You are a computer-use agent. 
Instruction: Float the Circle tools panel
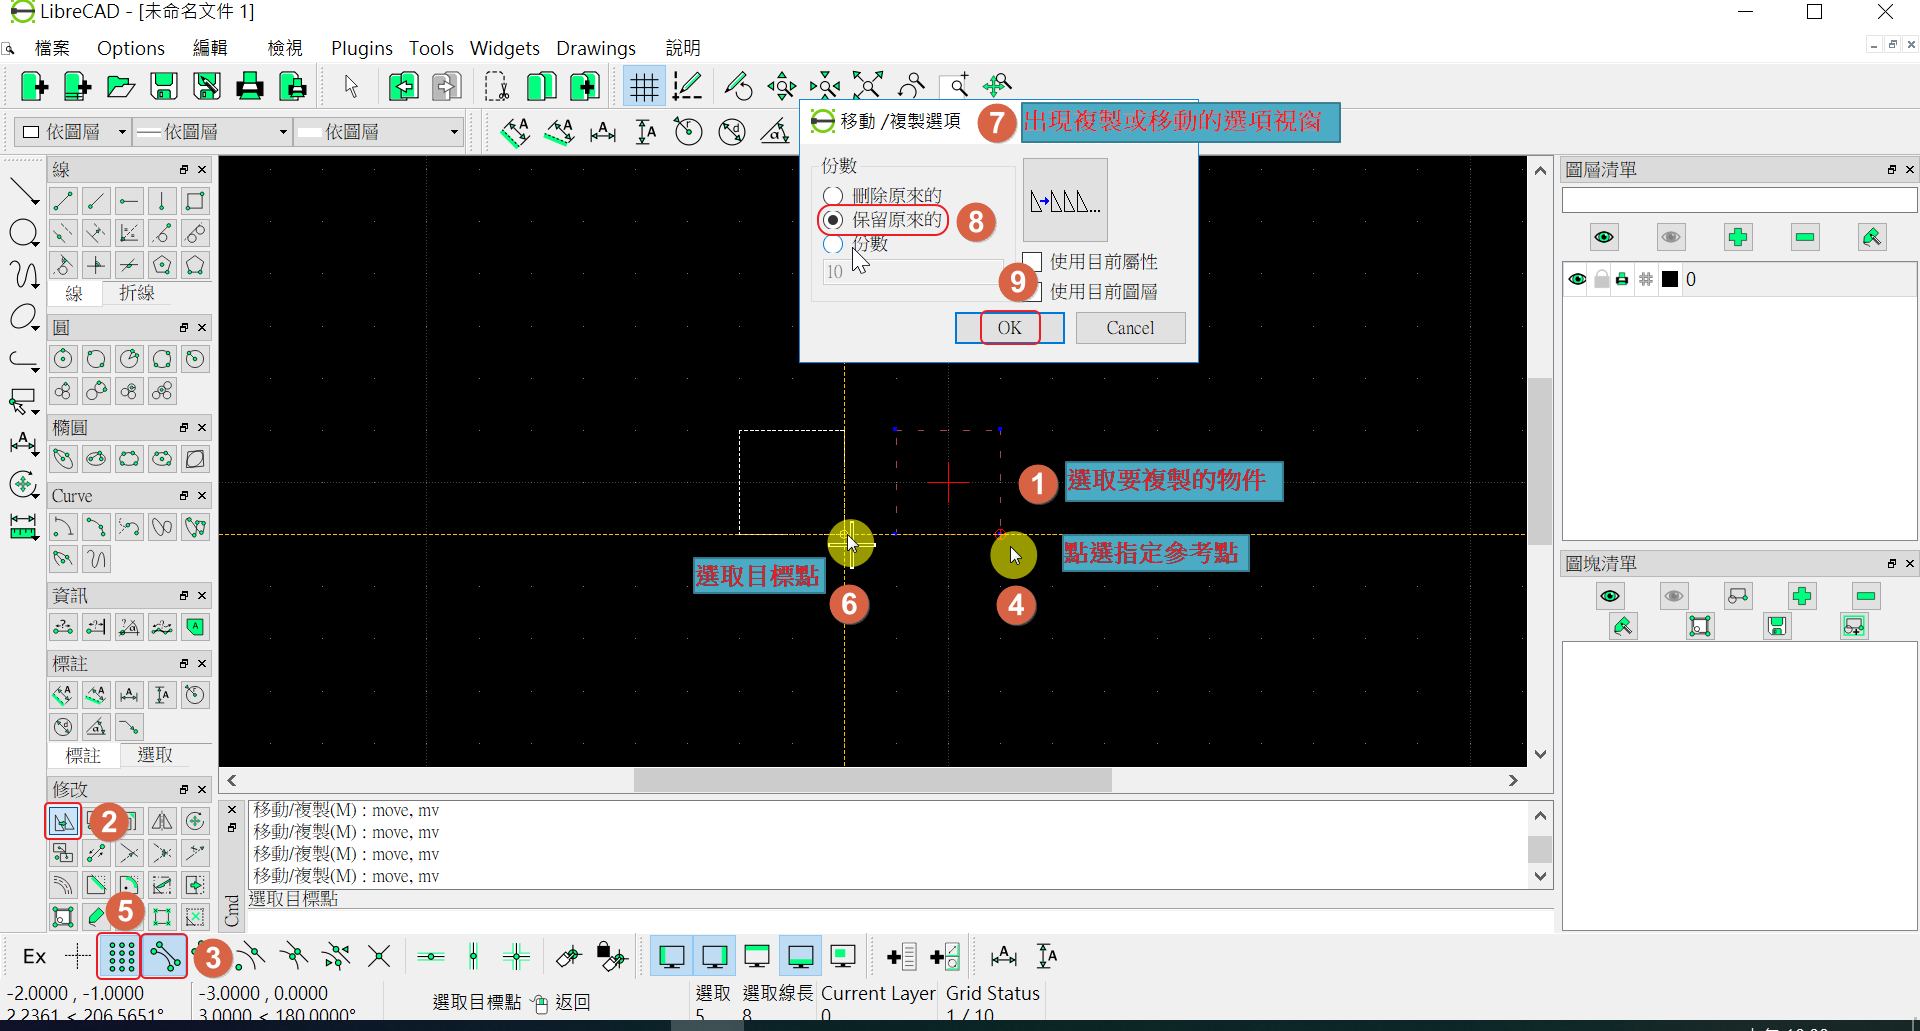pyautogui.click(x=184, y=328)
